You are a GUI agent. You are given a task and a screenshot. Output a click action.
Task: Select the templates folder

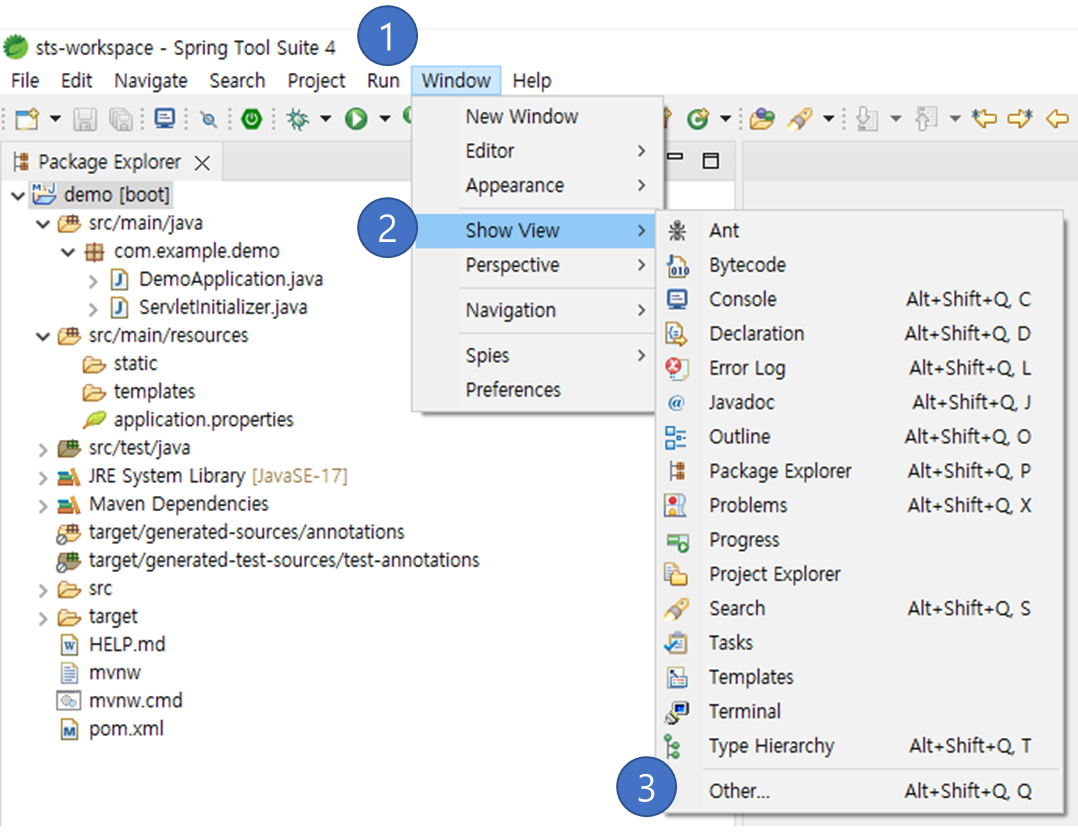click(x=155, y=391)
